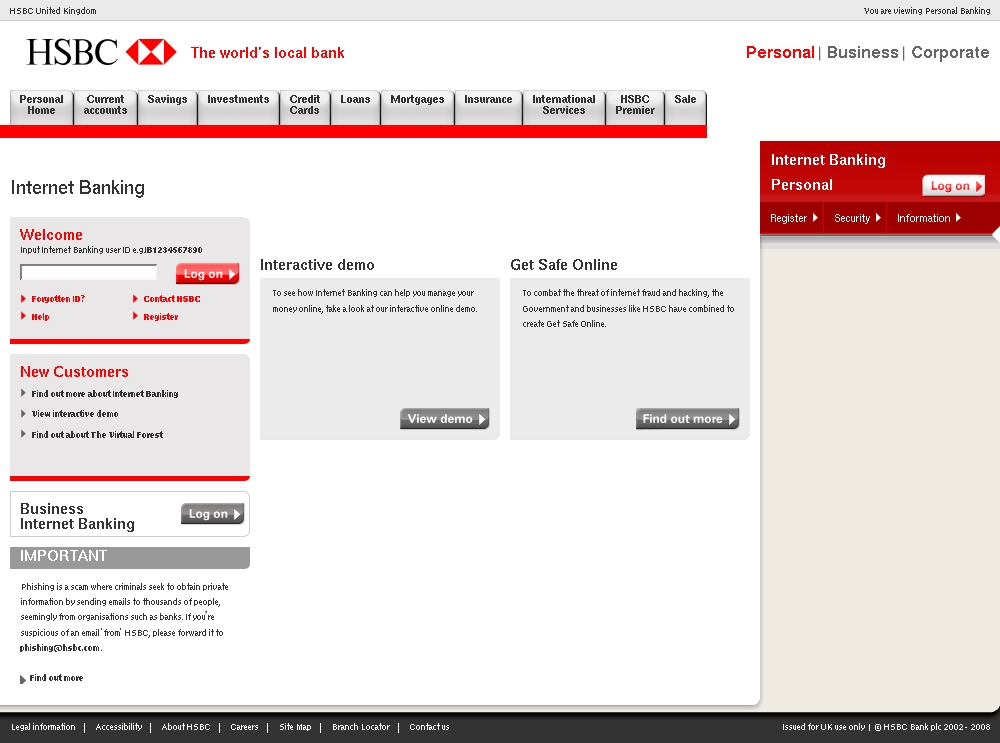Open Careers footer link
This screenshot has height=743, width=1000.
pos(244,726)
